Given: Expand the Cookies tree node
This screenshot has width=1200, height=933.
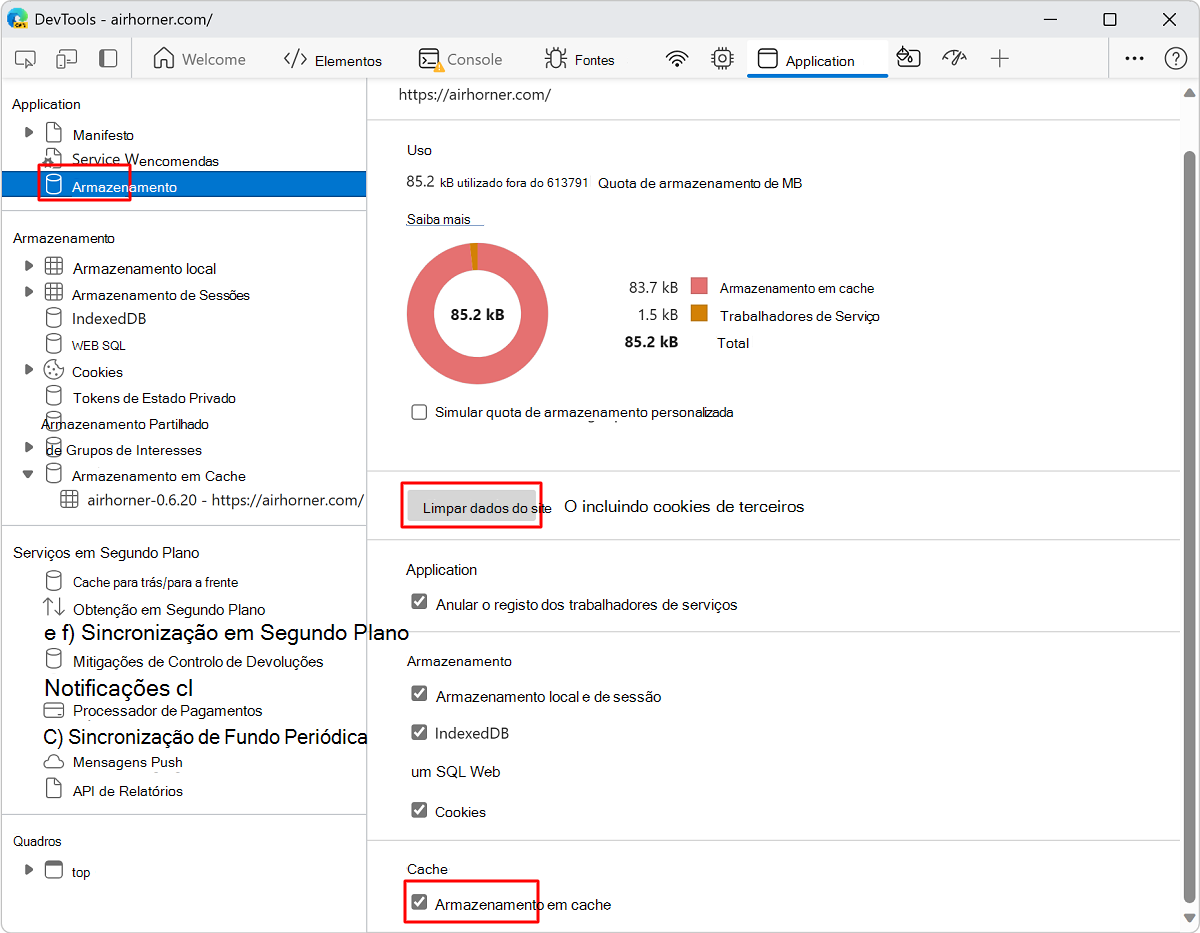Looking at the screenshot, I should pos(29,371).
